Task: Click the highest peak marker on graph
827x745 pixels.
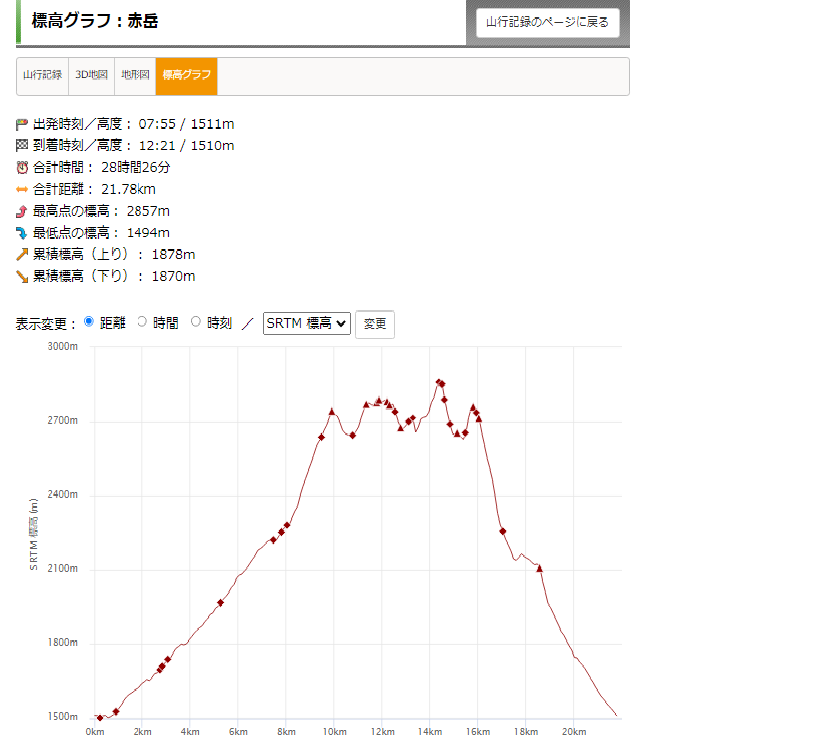Action: point(439,382)
